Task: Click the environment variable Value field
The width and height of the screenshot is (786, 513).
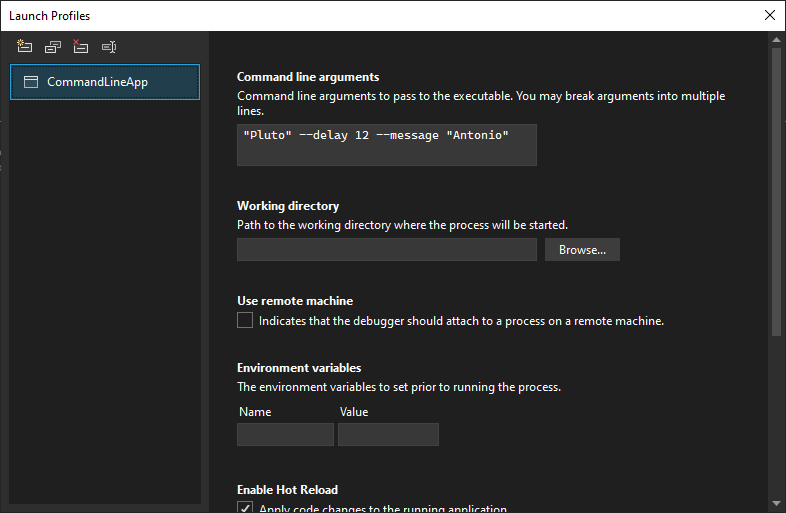Action: (388, 434)
